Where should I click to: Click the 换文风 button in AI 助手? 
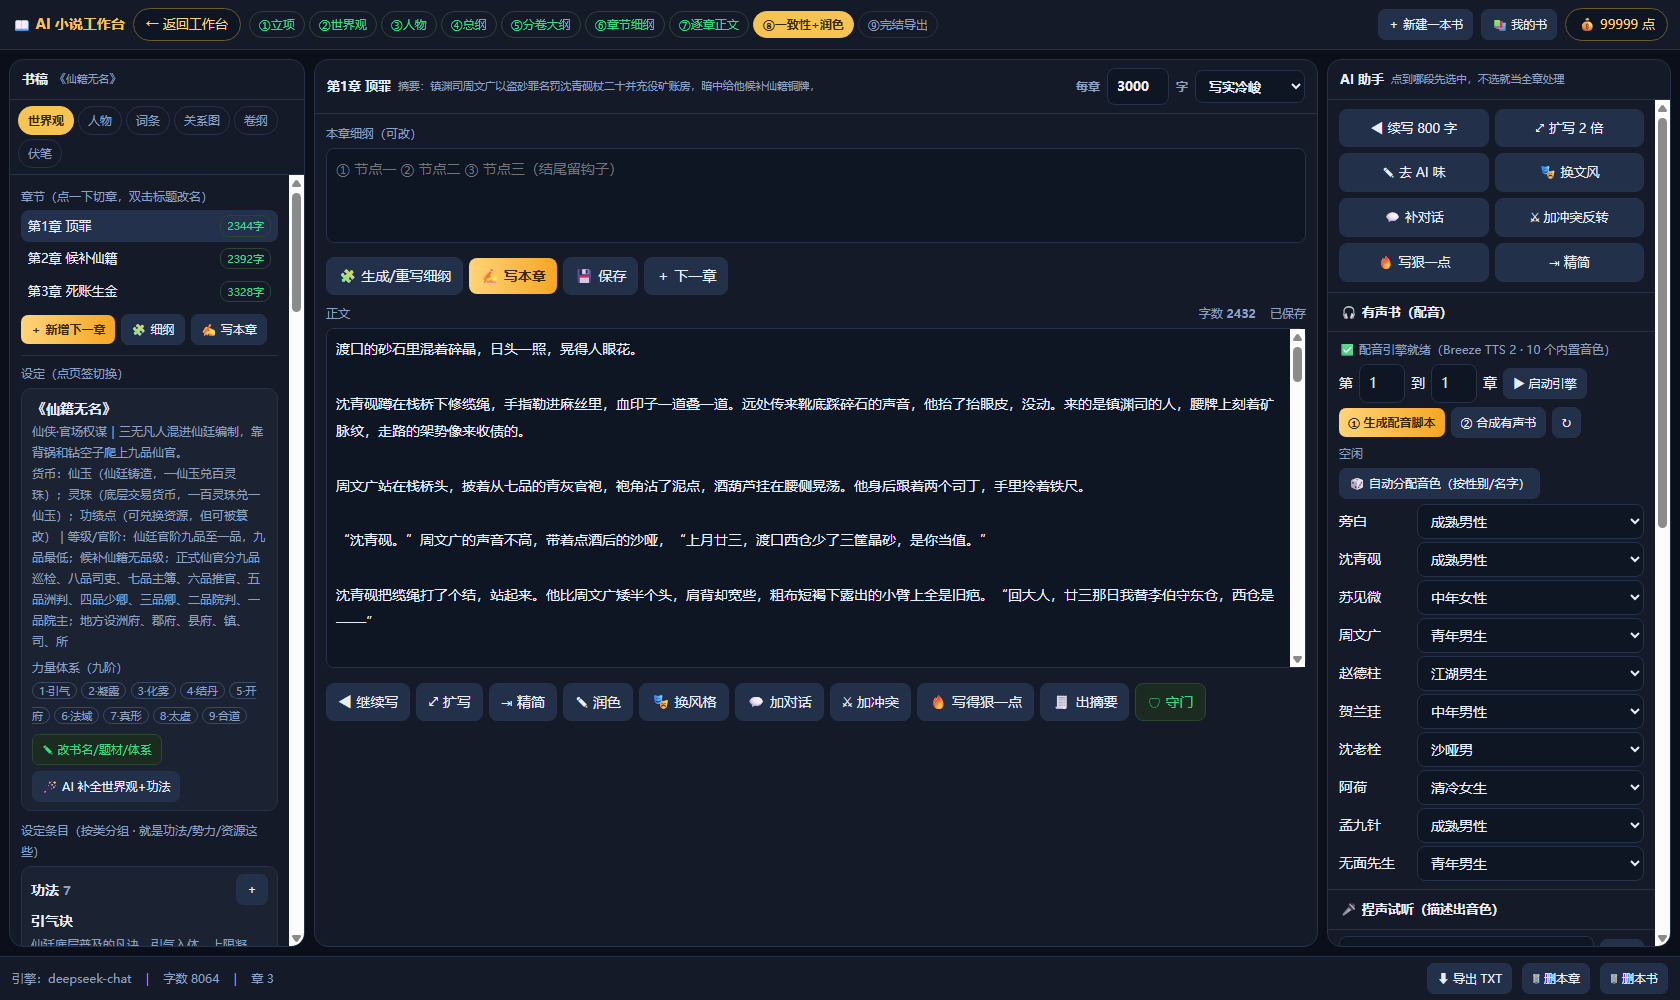[x=1569, y=172]
